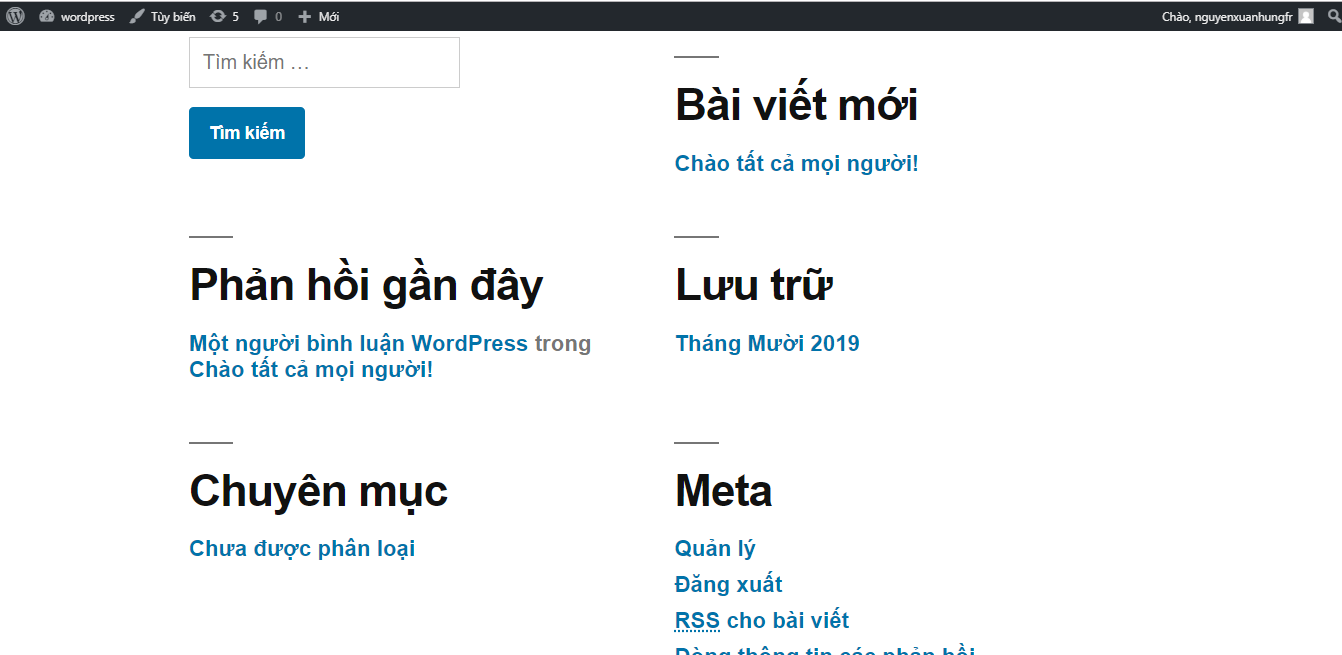Image resolution: width=1342 pixels, height=655 pixels.
Task: Focus the Tìm kiếm search field
Action: click(324, 62)
